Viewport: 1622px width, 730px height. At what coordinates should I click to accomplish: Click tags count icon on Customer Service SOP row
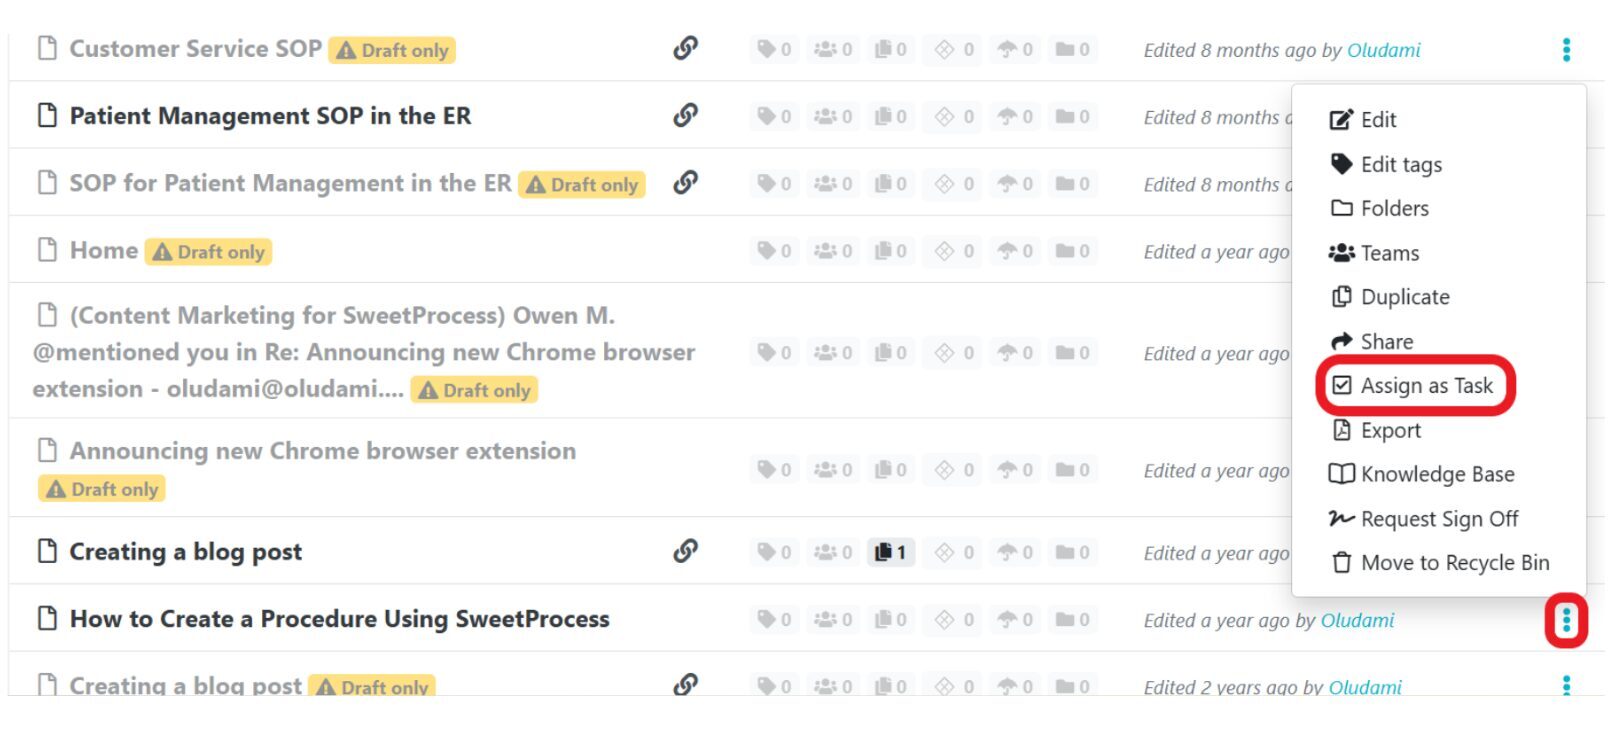click(774, 49)
